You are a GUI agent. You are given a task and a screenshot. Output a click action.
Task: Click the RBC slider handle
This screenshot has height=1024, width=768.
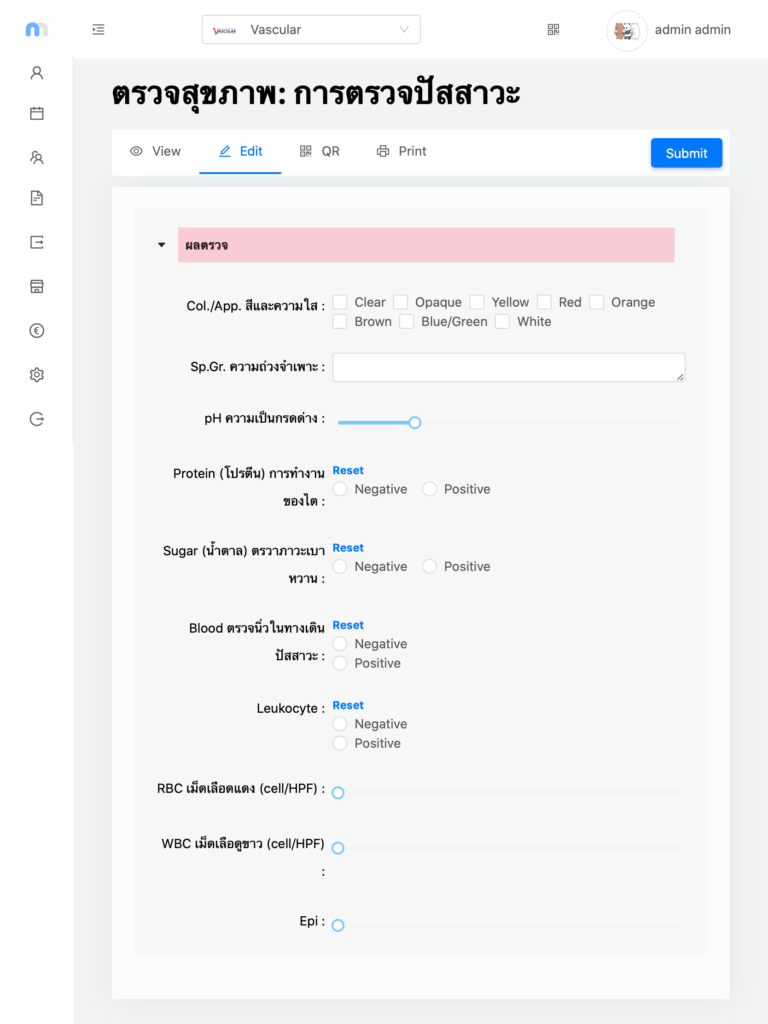[338, 793]
